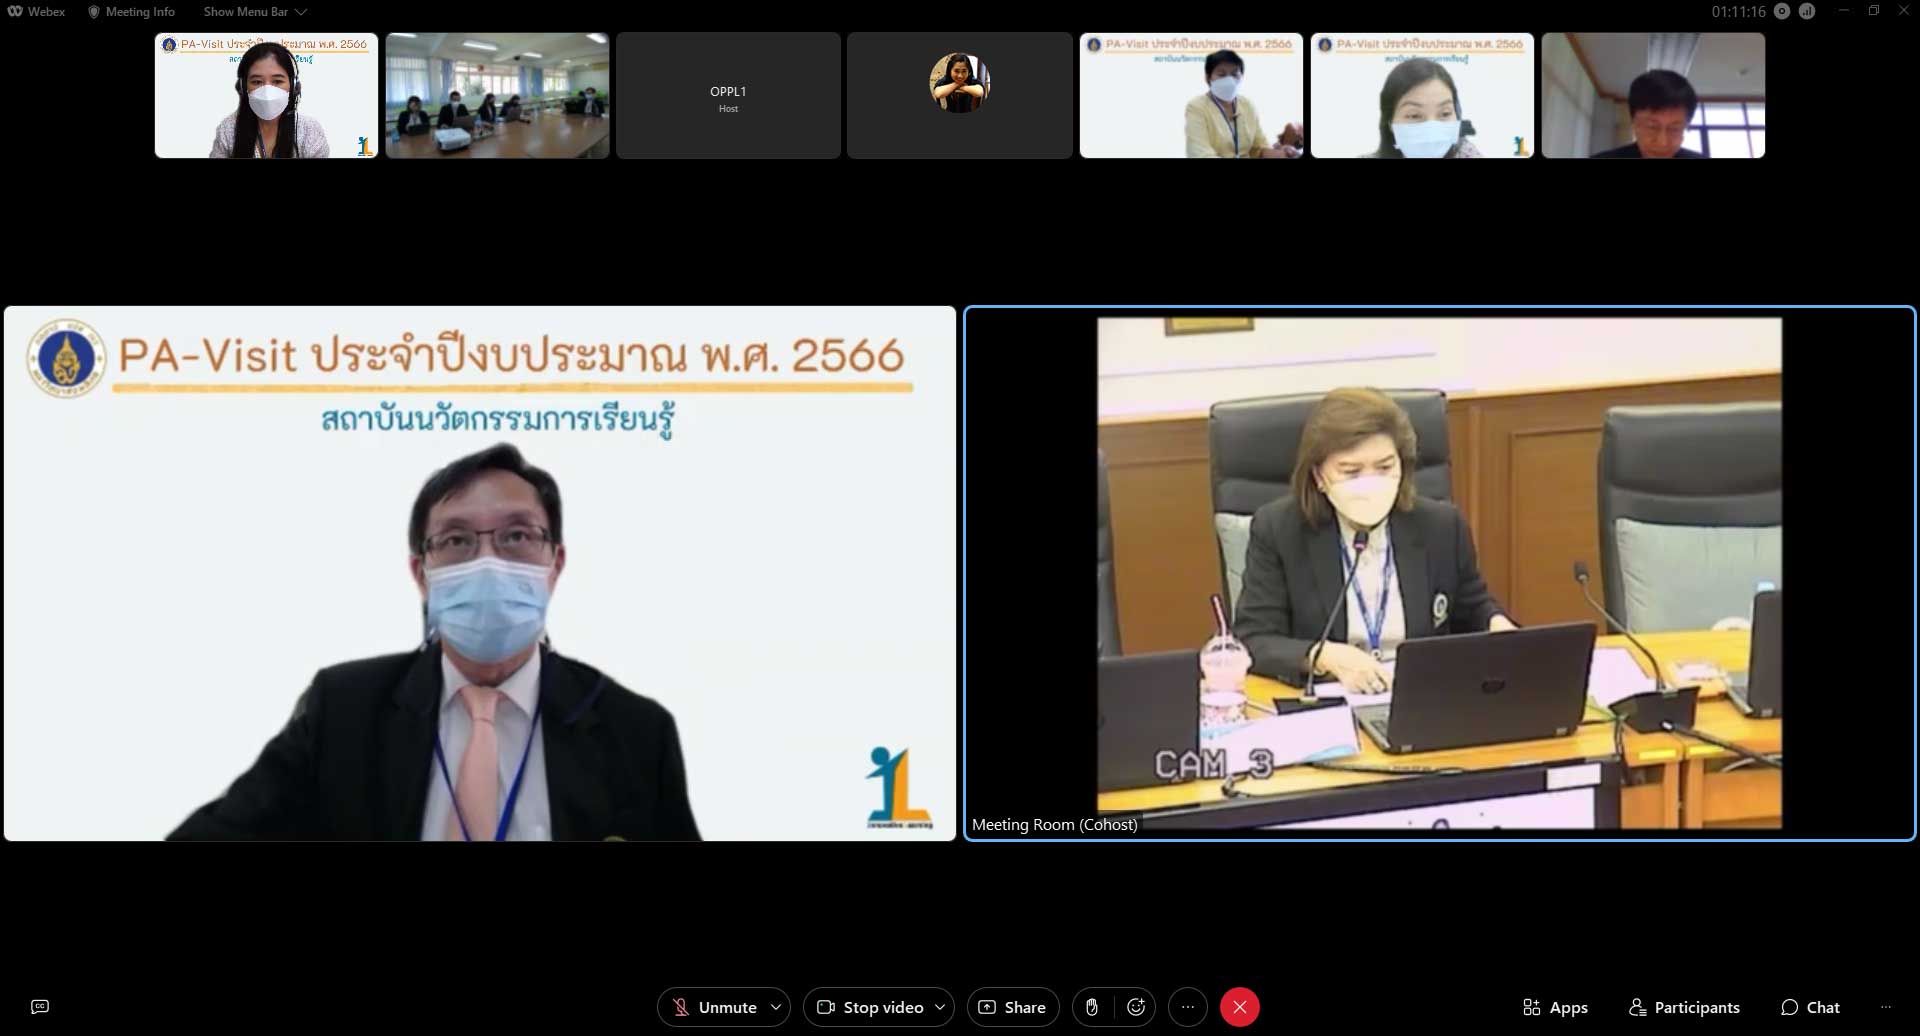The image size is (1920, 1036).
Task: Toggle the Participants panel
Action: tap(1684, 1007)
